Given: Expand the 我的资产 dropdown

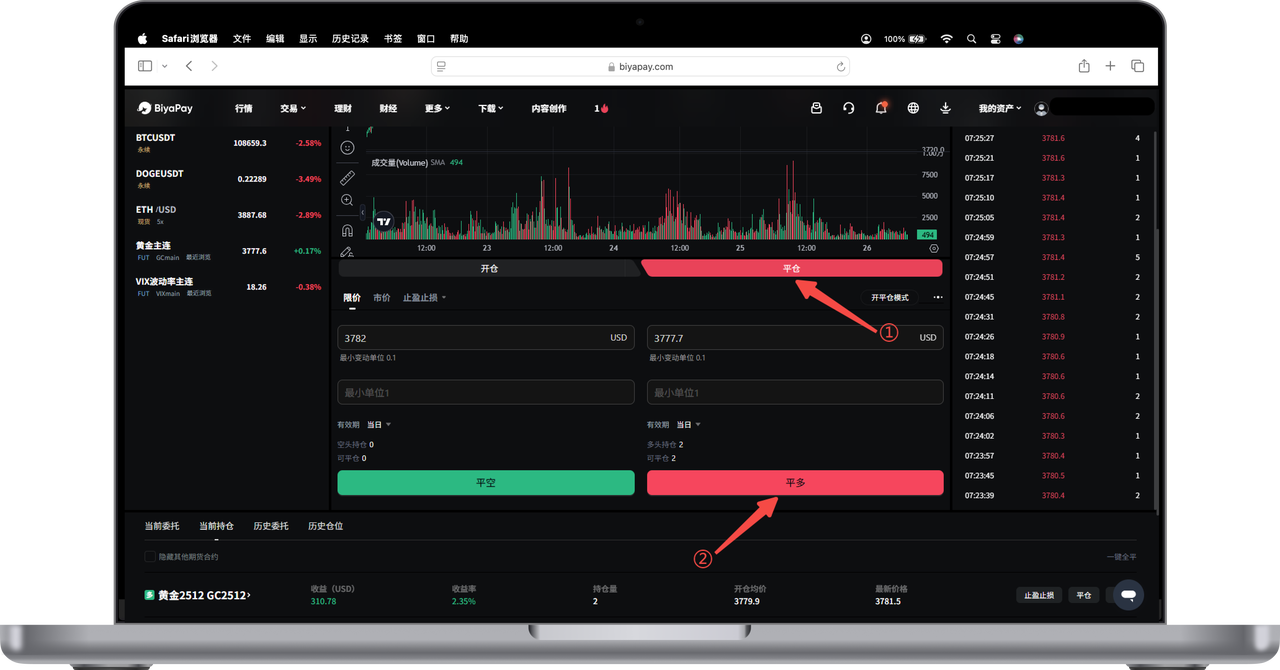Looking at the screenshot, I should [x=999, y=108].
